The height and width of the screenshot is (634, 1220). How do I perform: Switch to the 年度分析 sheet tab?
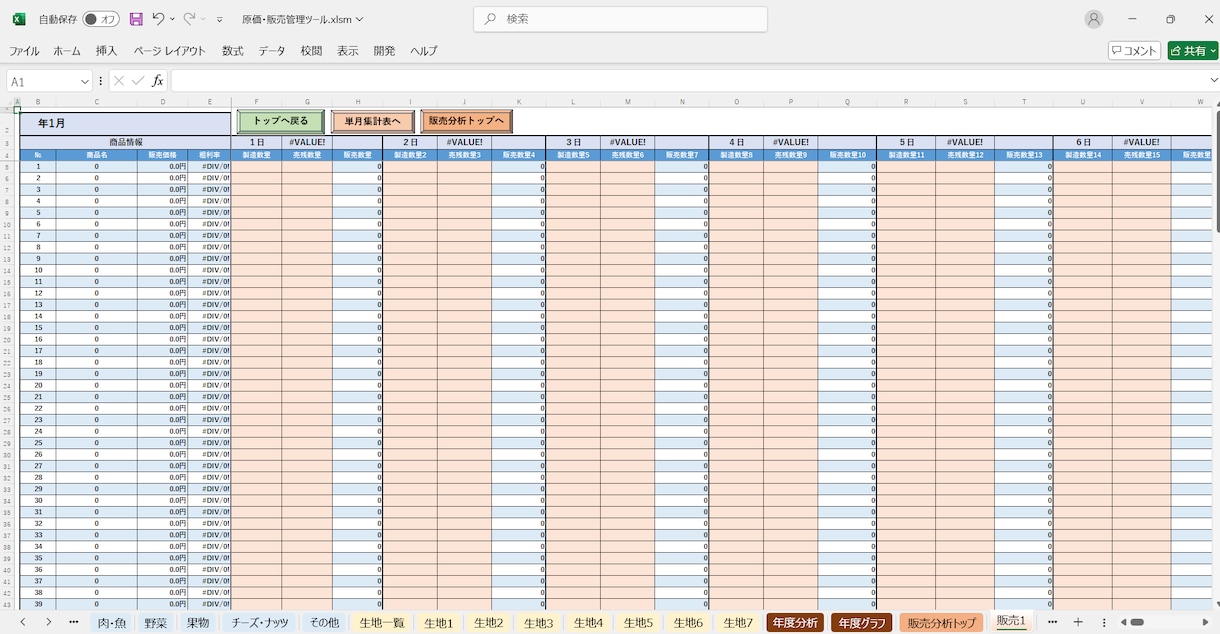point(795,622)
